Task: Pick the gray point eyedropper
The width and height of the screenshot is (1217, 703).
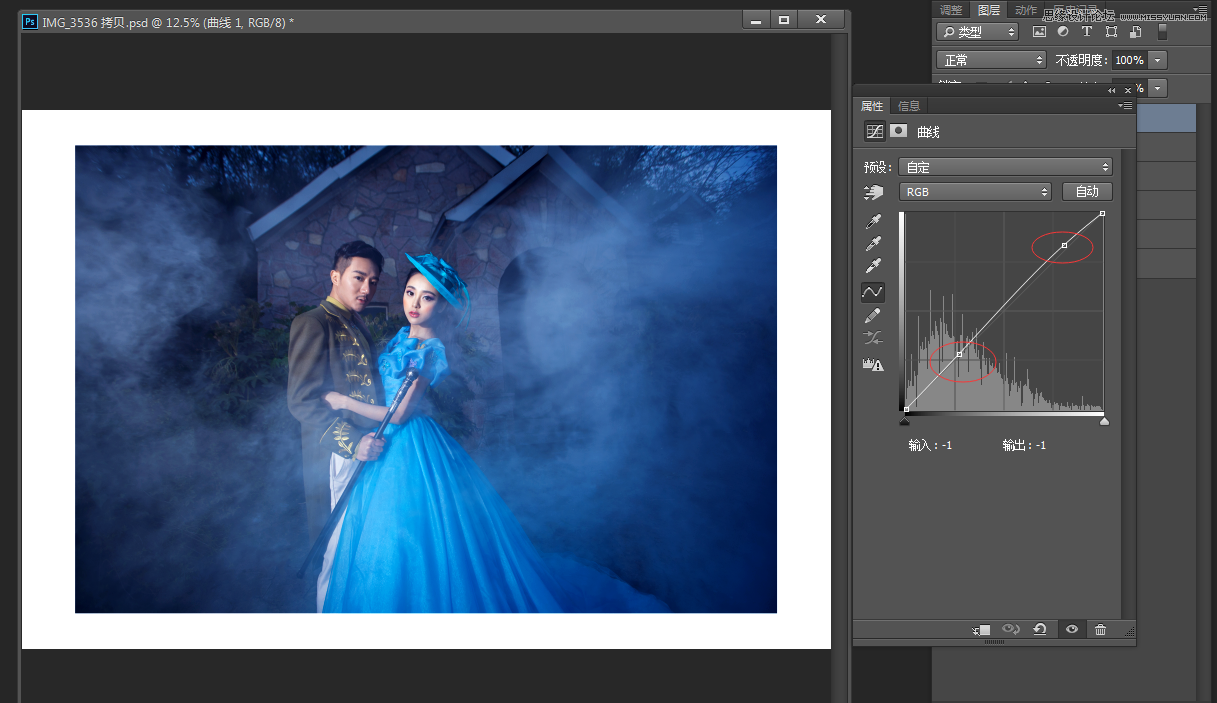Action: 873,244
